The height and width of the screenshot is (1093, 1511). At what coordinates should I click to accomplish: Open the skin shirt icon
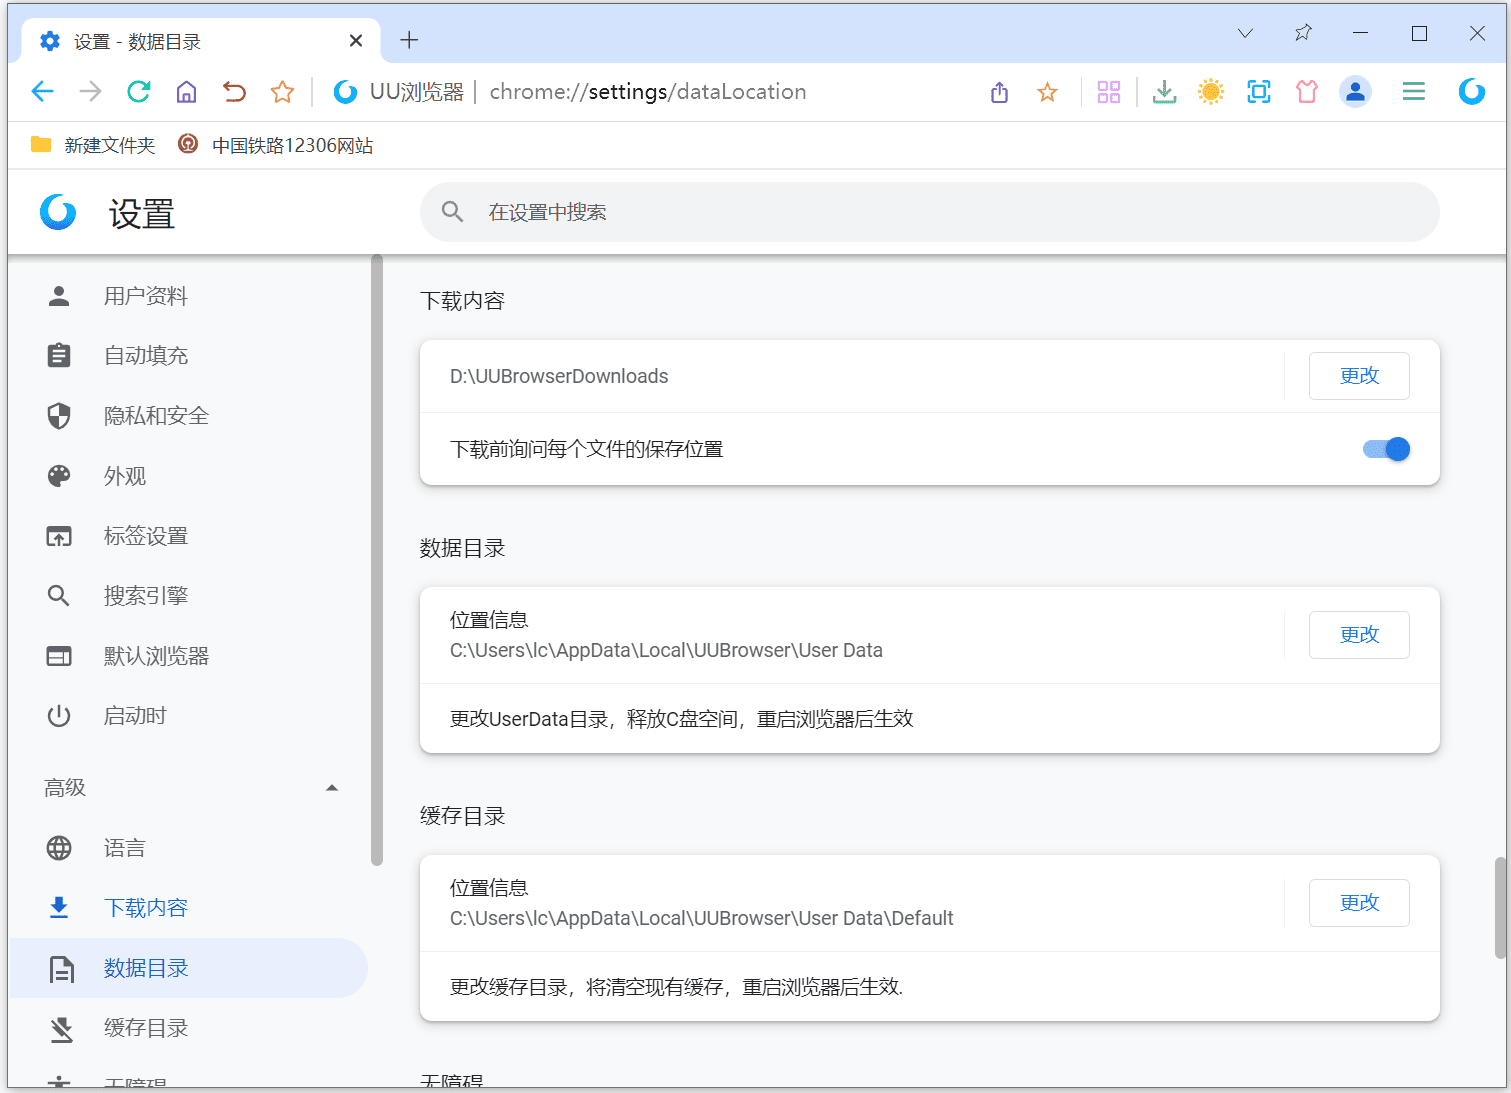tap(1307, 92)
